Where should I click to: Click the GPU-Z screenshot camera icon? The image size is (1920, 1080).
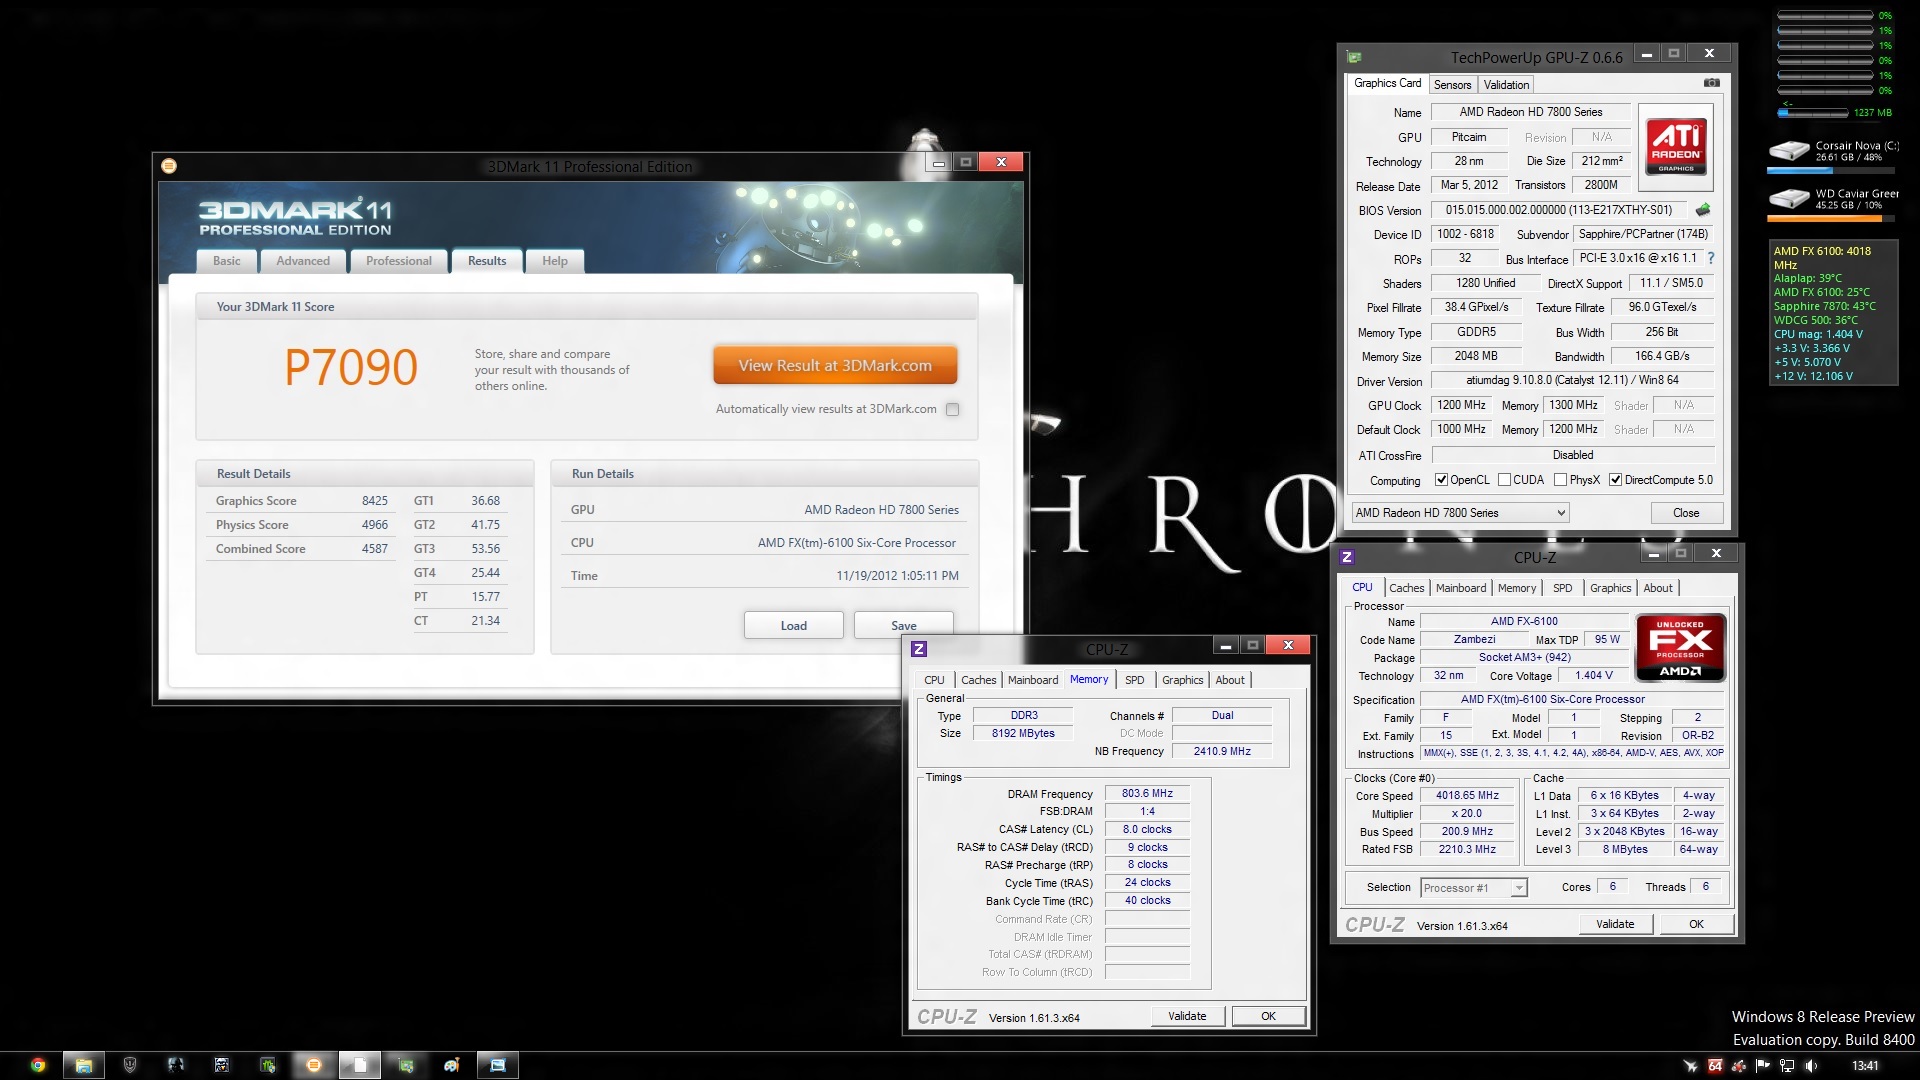pyautogui.click(x=1711, y=83)
